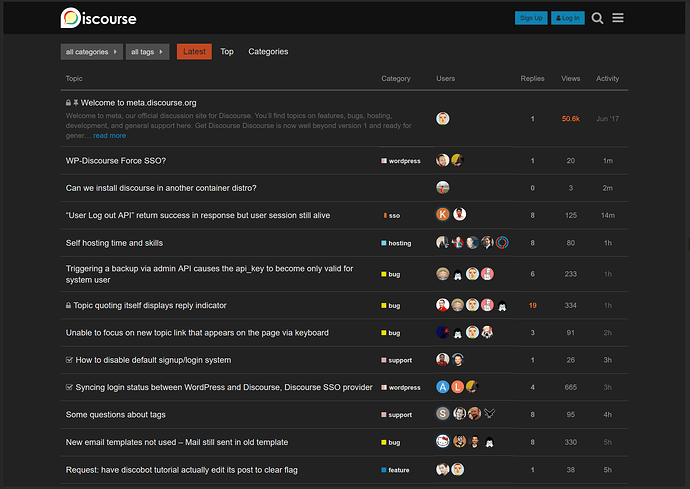The height and width of the screenshot is (489, 690).
Task: Click first avatar on Topic quoting itself row
Action: point(443,305)
